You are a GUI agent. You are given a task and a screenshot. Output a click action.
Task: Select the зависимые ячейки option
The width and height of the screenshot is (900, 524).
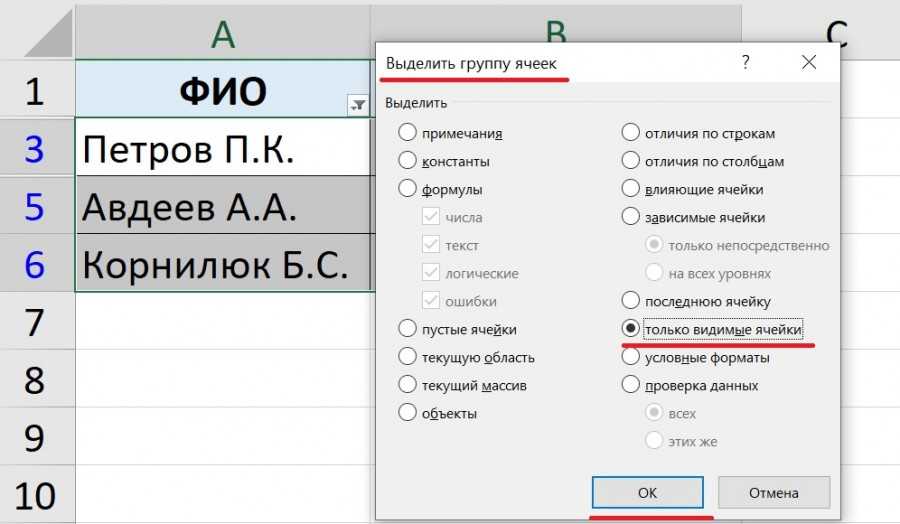[631, 217]
